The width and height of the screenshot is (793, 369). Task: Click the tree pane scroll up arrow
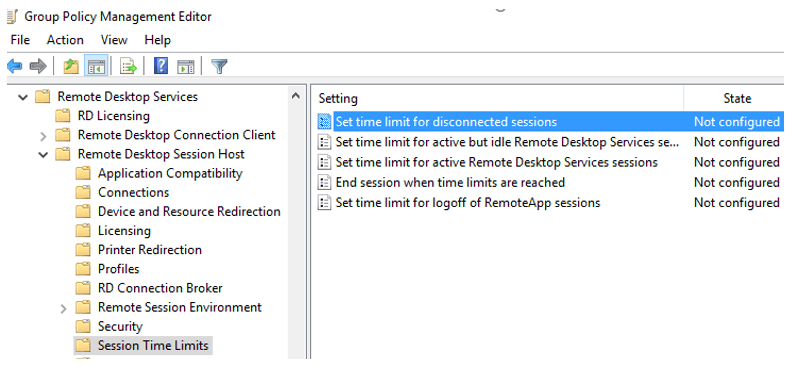click(x=296, y=96)
